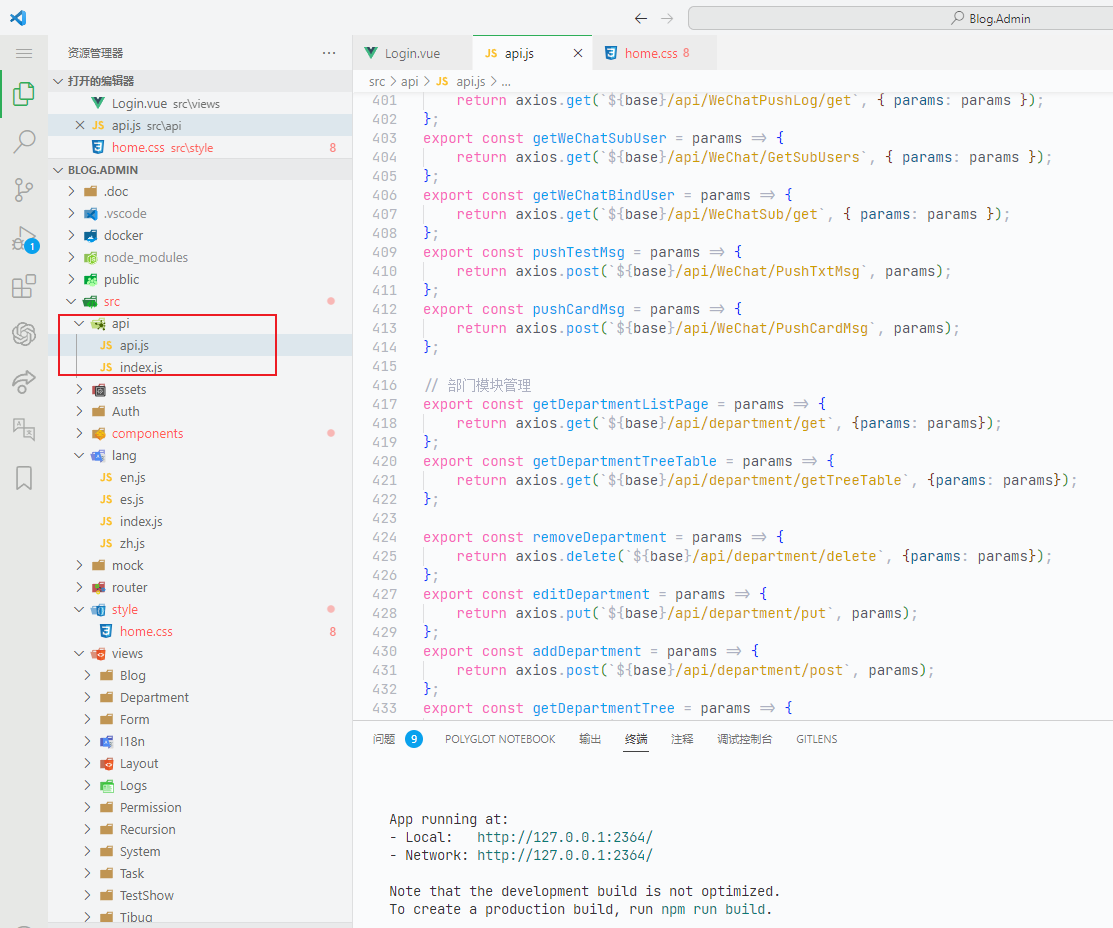Screen dimensions: 1113x928
Task: Open the Extensions view icon
Action: click(x=24, y=287)
